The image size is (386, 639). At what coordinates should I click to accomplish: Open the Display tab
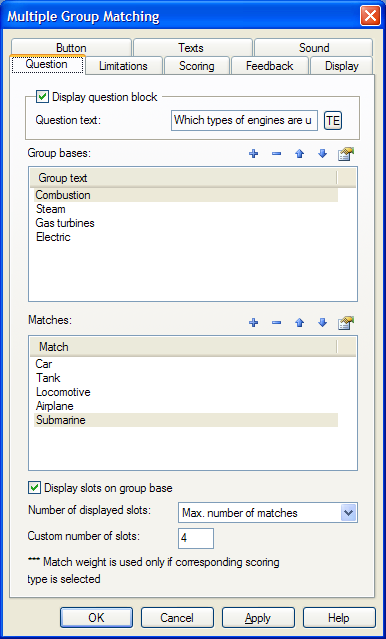tap(342, 66)
